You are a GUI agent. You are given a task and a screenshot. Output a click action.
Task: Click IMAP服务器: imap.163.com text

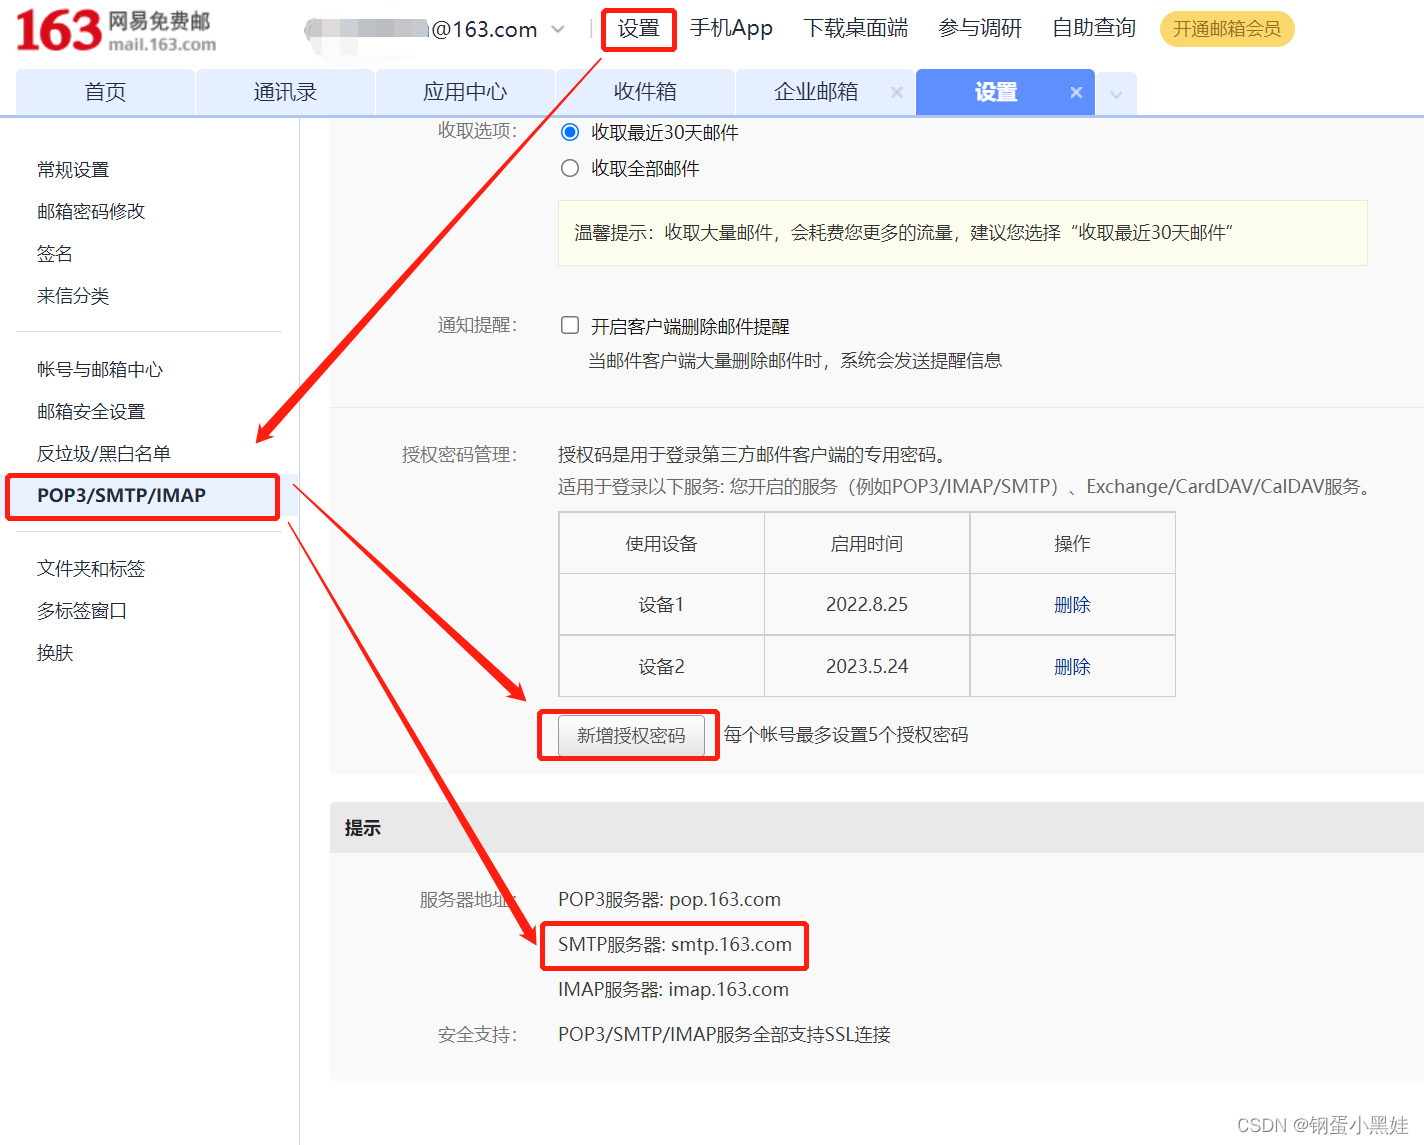click(673, 990)
